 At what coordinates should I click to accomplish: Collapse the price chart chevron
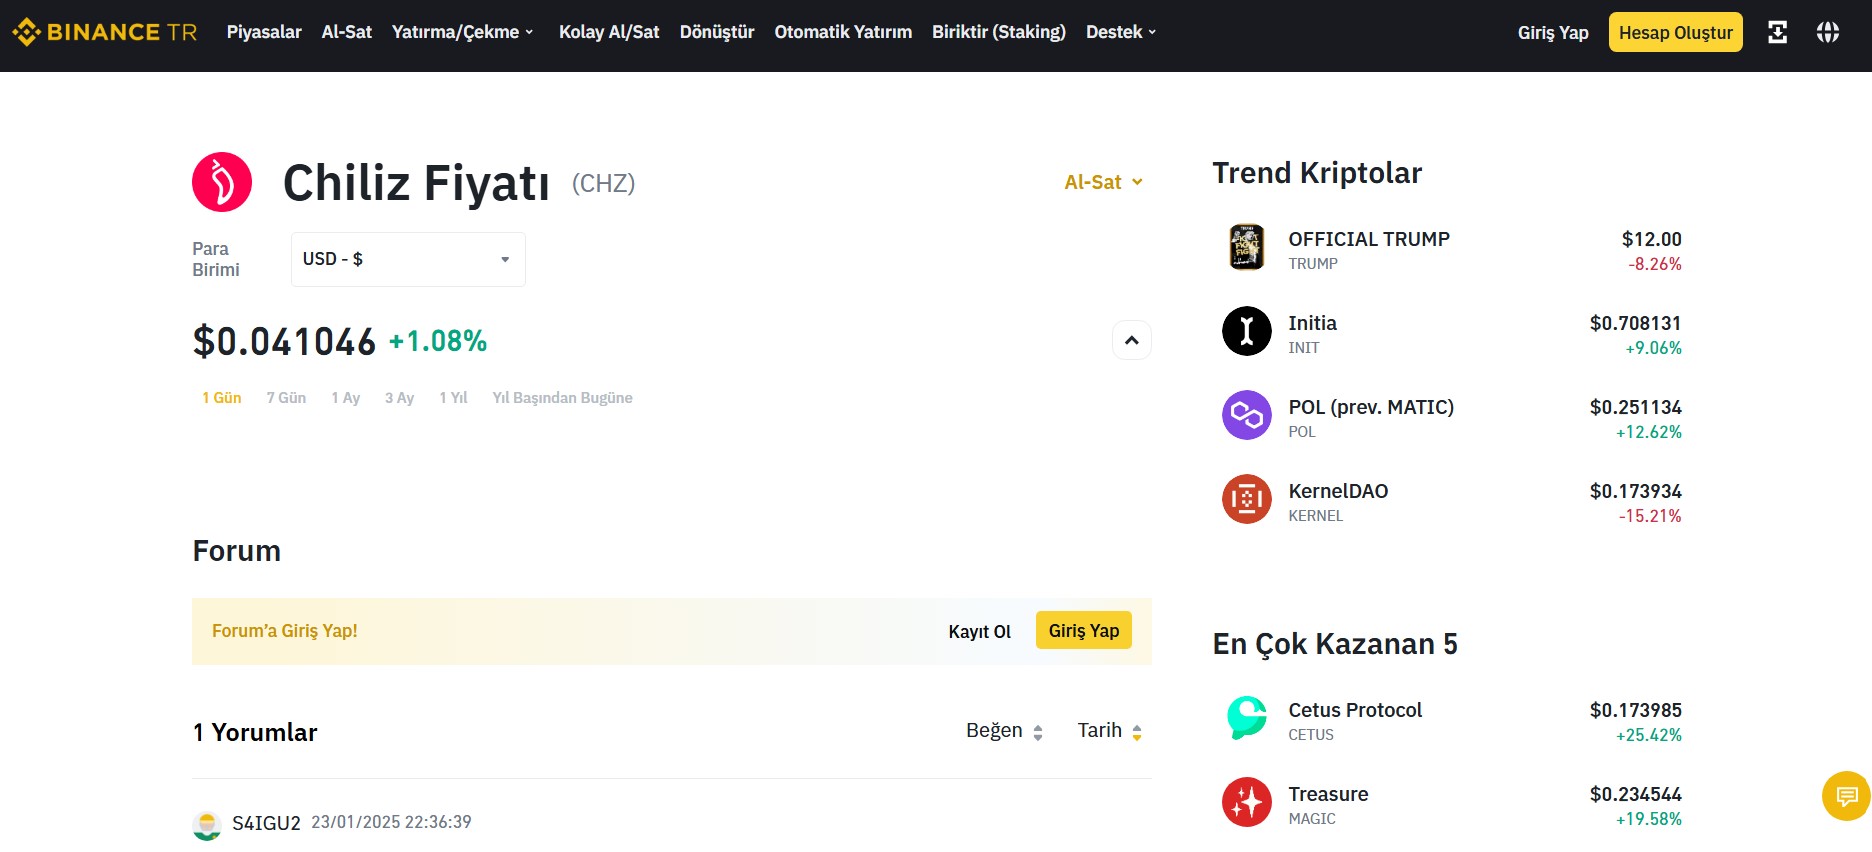(x=1132, y=340)
